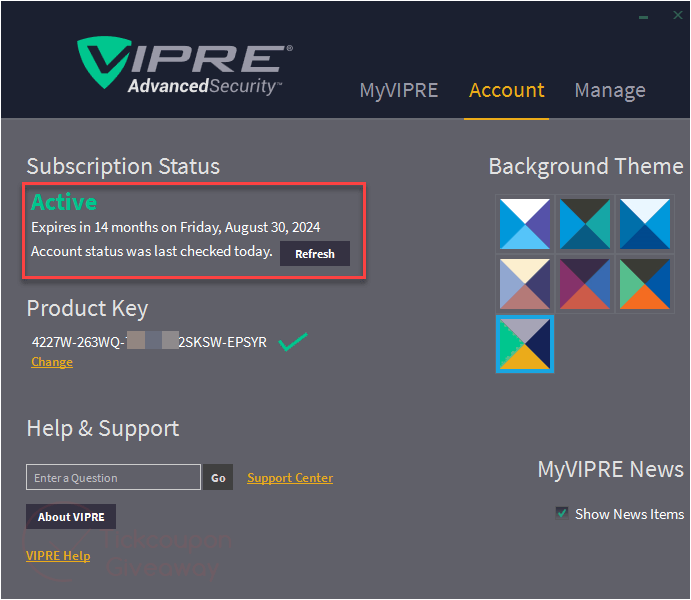
Task: Click the green Active status text
Action: tap(64, 202)
